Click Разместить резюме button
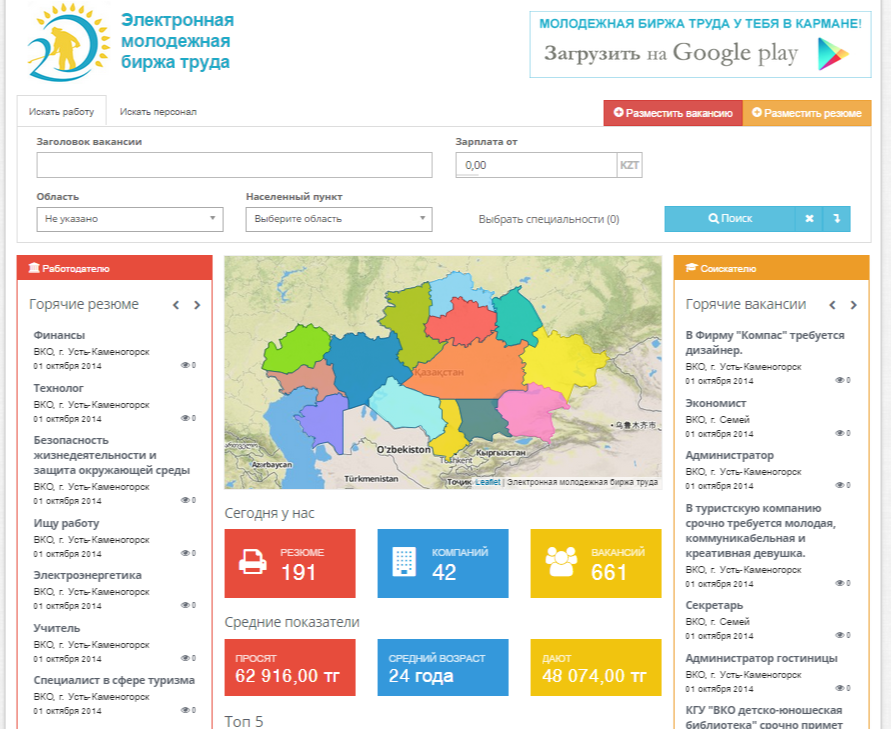This screenshot has width=891, height=729. 806,113
